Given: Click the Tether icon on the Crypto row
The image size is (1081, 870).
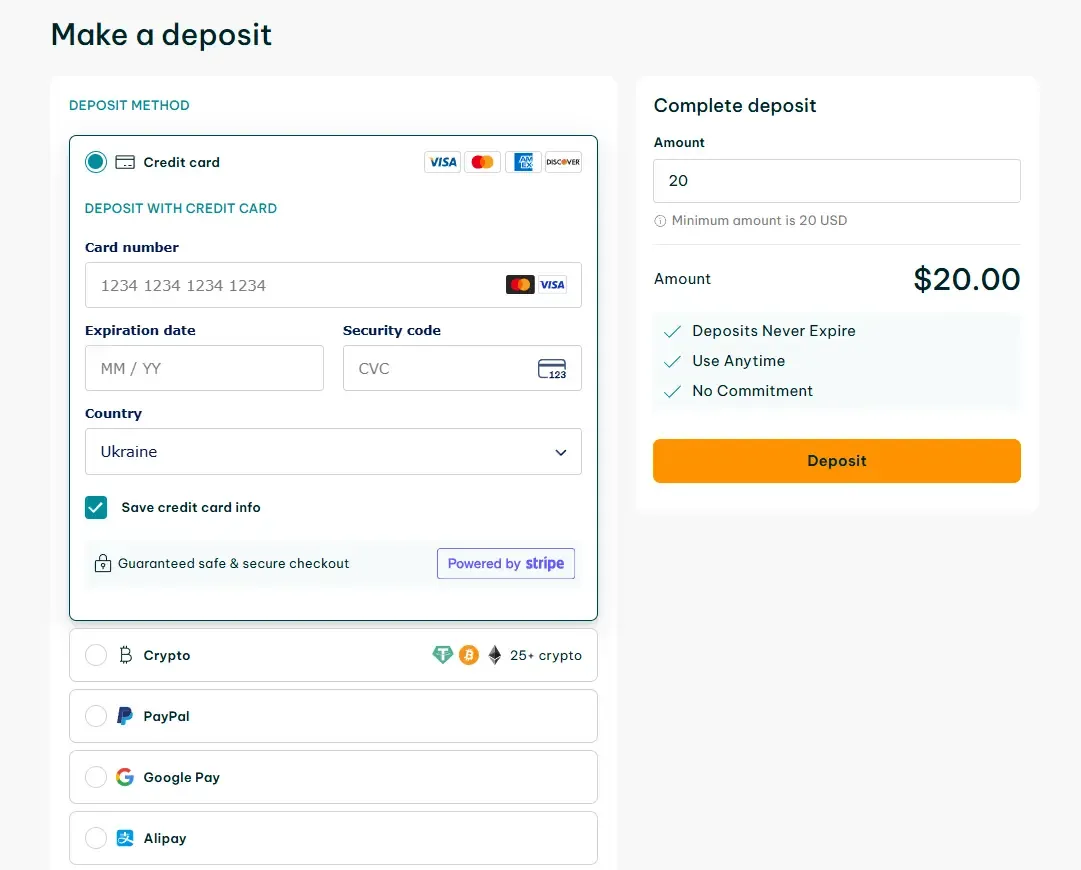Looking at the screenshot, I should 442,655.
